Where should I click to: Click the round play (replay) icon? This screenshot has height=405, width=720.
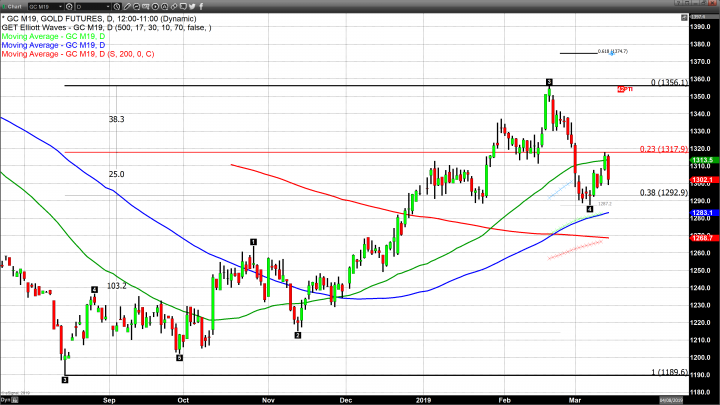tap(155, 6)
